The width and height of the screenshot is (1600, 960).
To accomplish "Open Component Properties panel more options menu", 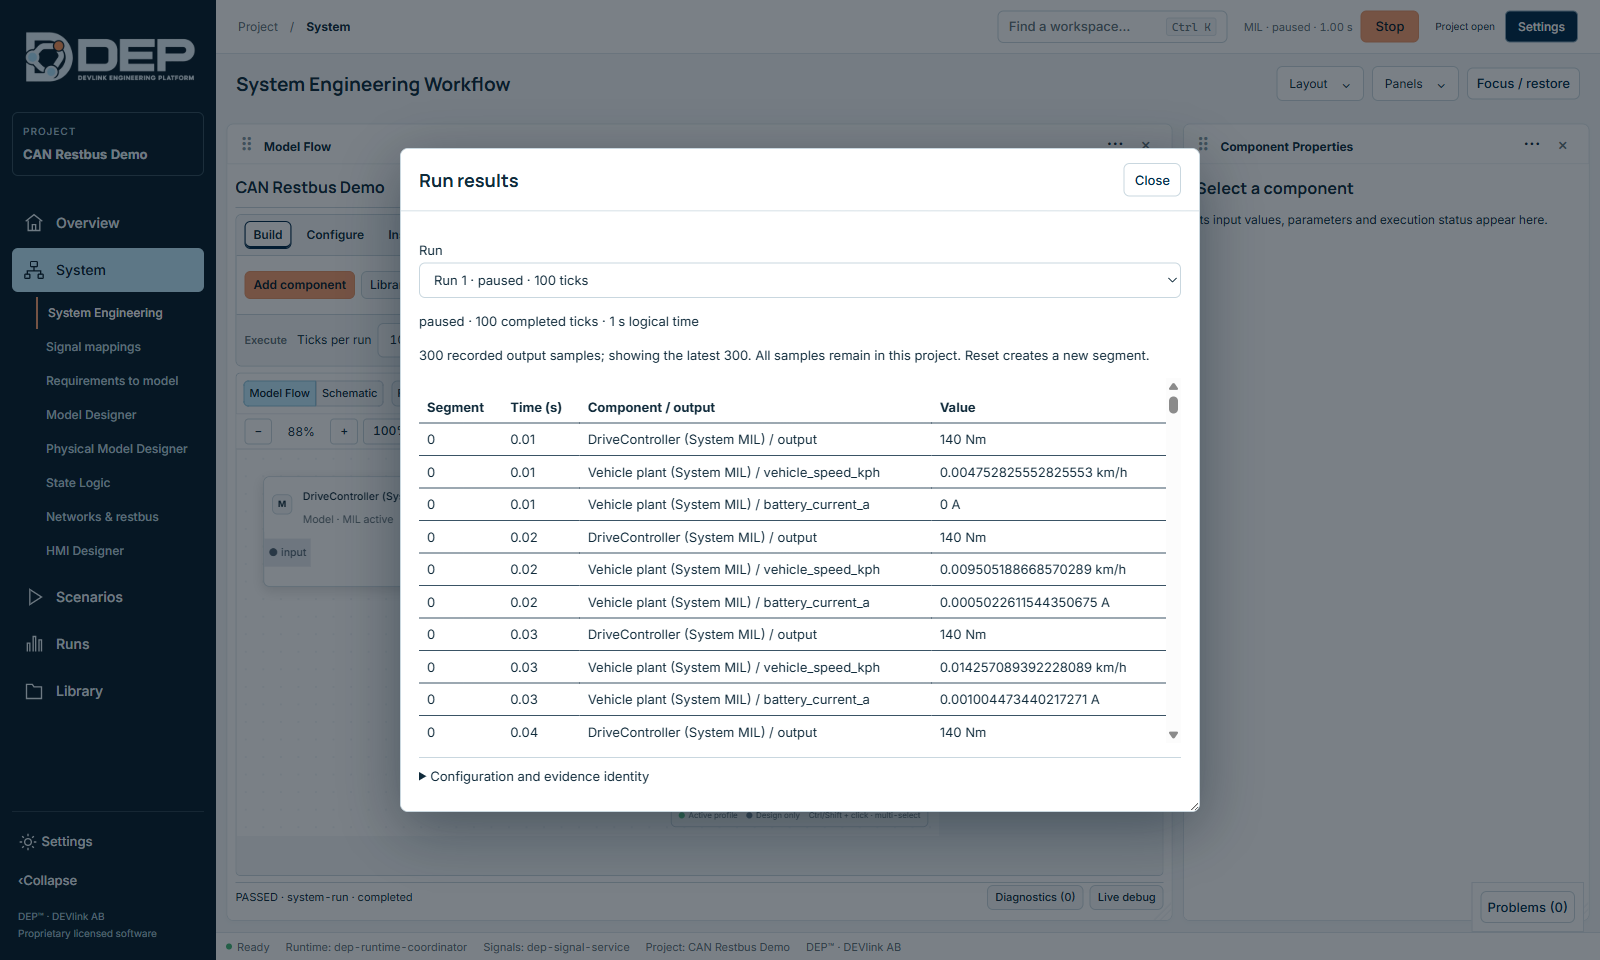I will 1532,145.
